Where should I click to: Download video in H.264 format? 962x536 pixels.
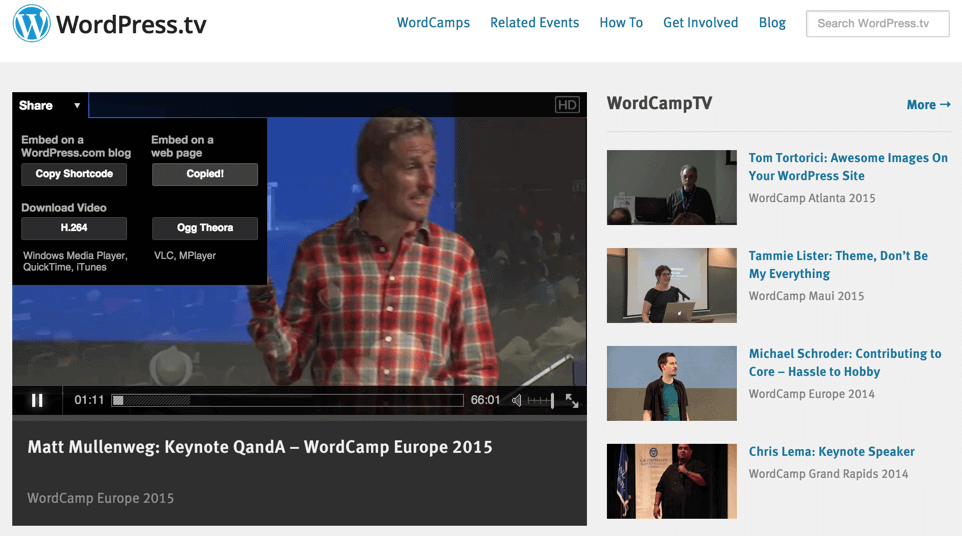74,228
